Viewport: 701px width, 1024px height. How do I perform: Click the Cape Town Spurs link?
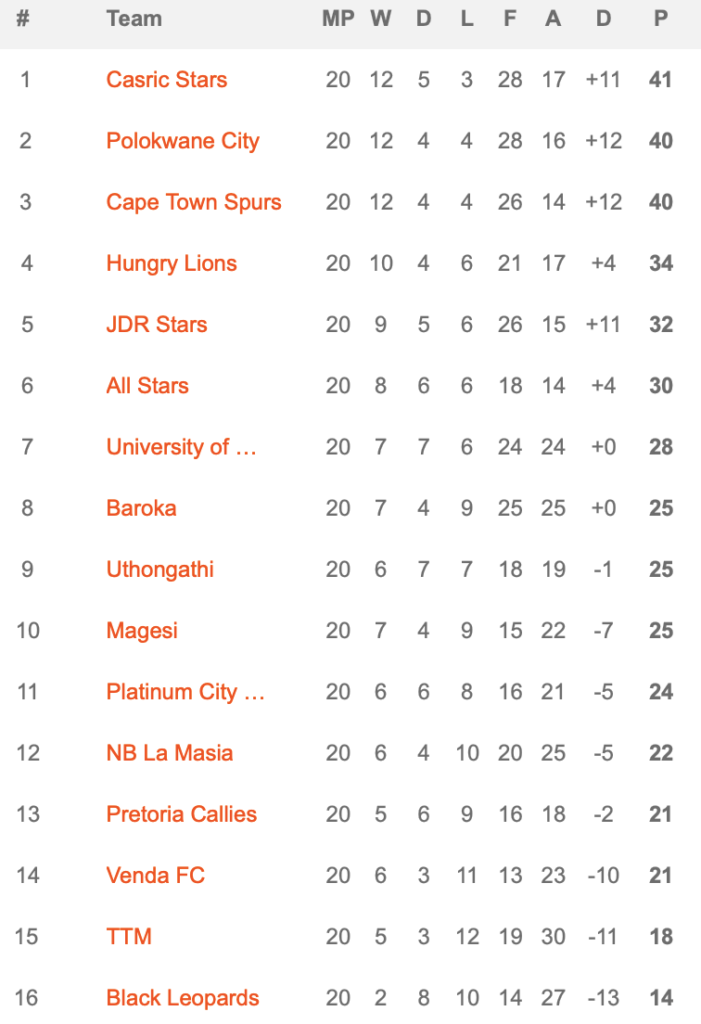pos(193,202)
